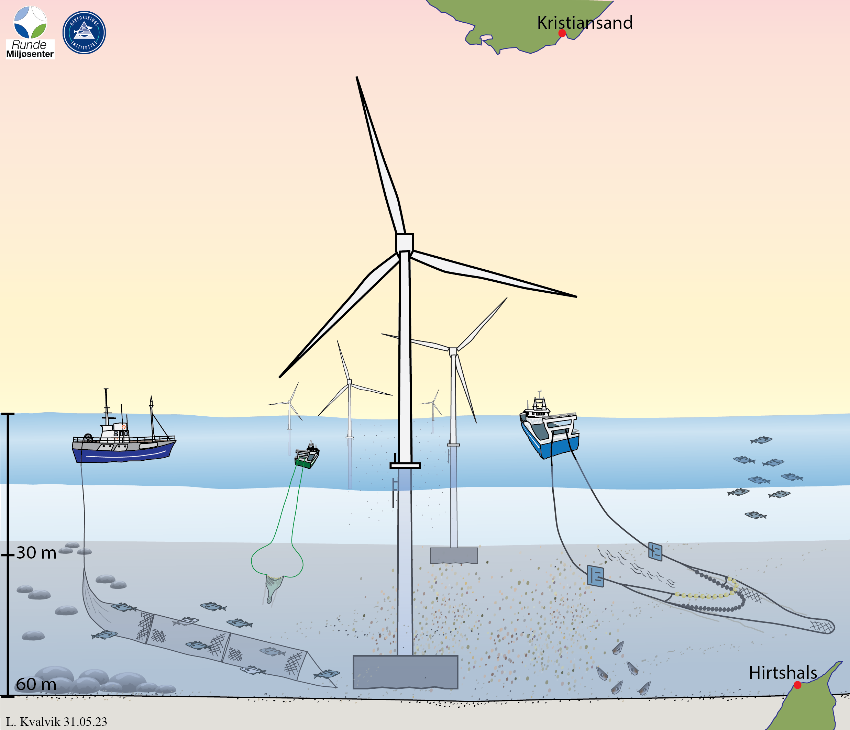
Task: Click the red dot marking Kristiansand
Action: [563, 34]
